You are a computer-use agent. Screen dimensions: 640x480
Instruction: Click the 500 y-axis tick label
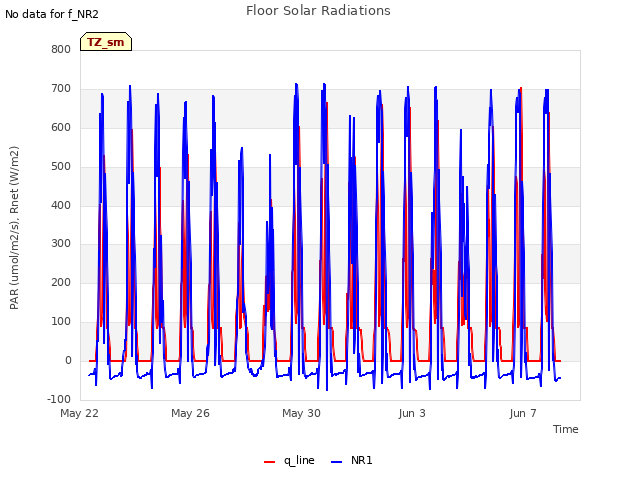point(61,167)
